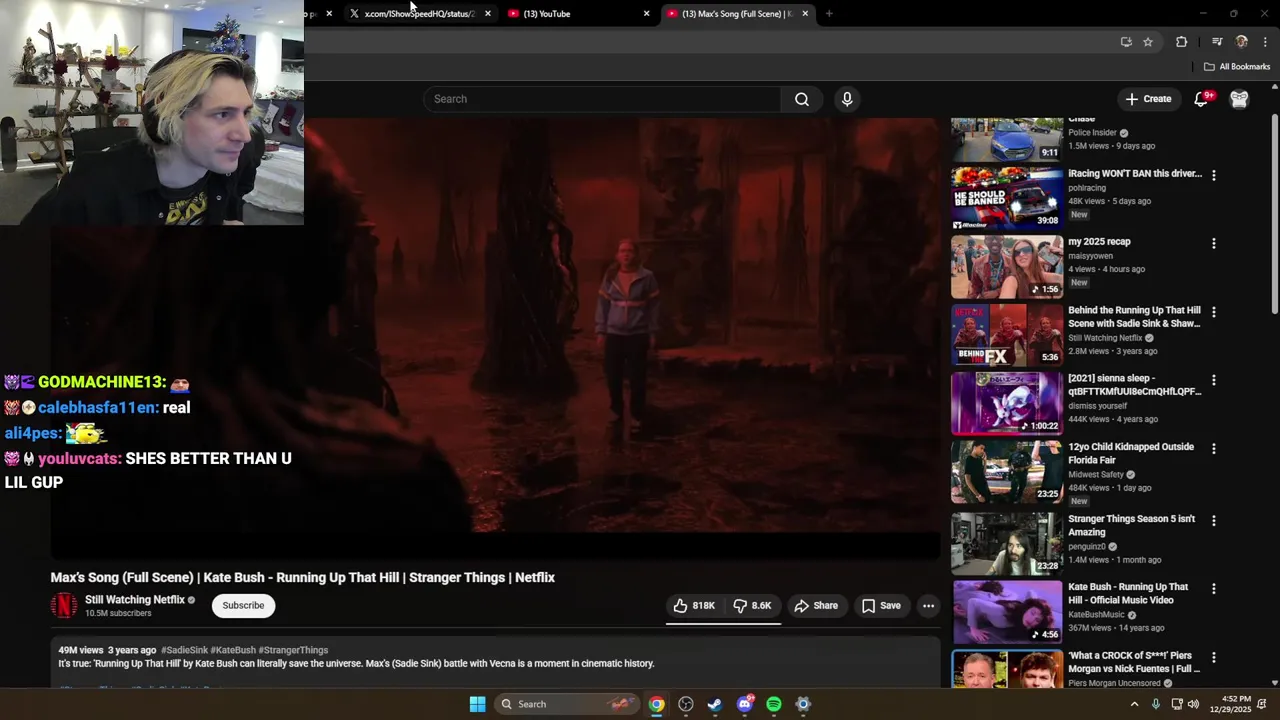Open options for sienna sleep video
The image size is (1280, 720).
pos(1214,380)
